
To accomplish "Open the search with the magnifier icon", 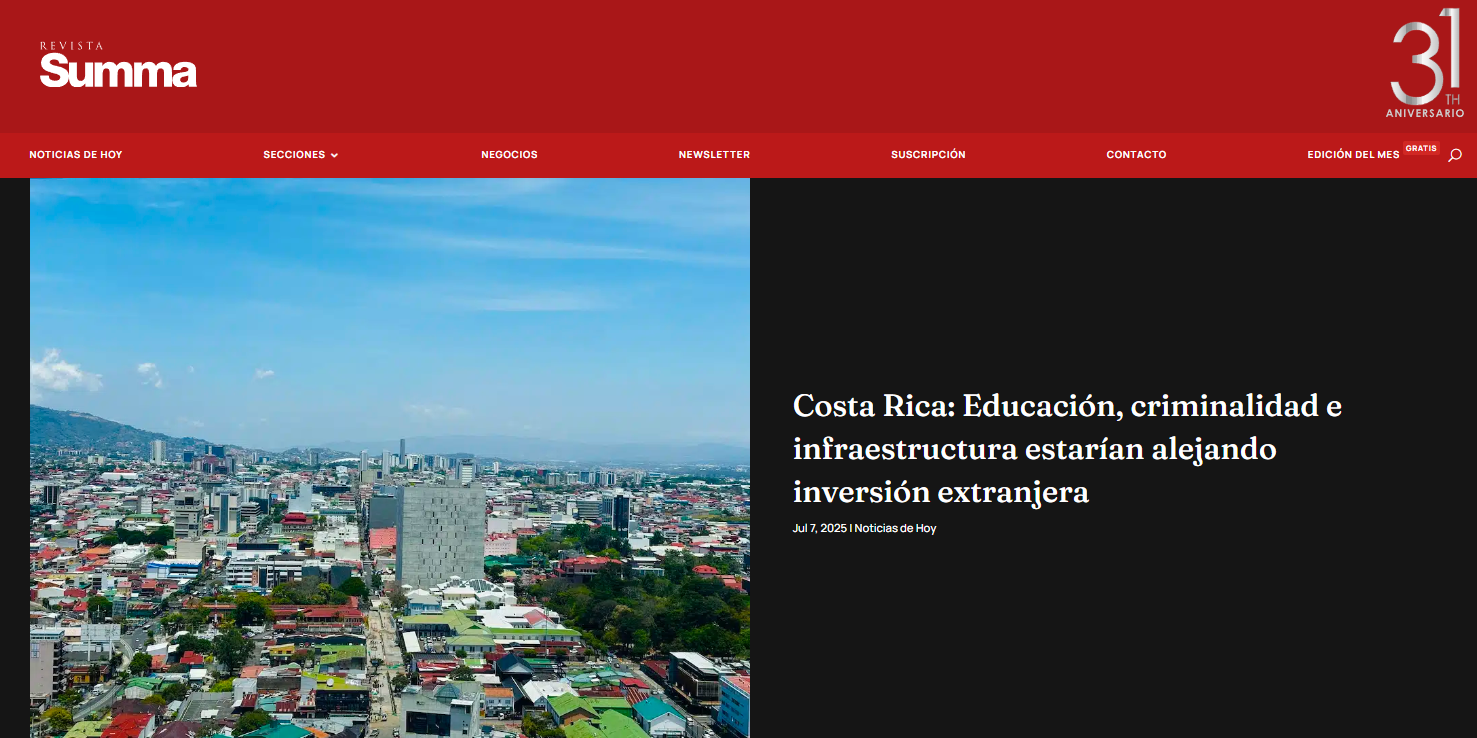I will coord(1455,155).
